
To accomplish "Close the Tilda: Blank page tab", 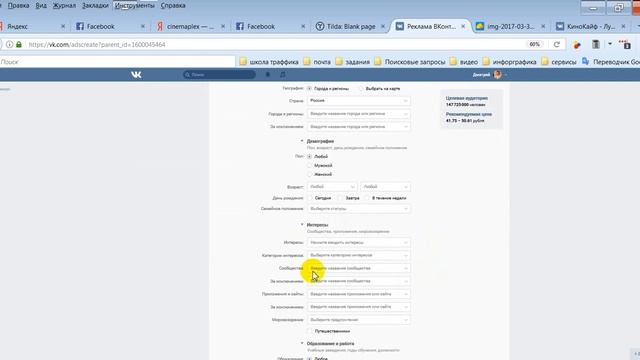I will 383,27.
